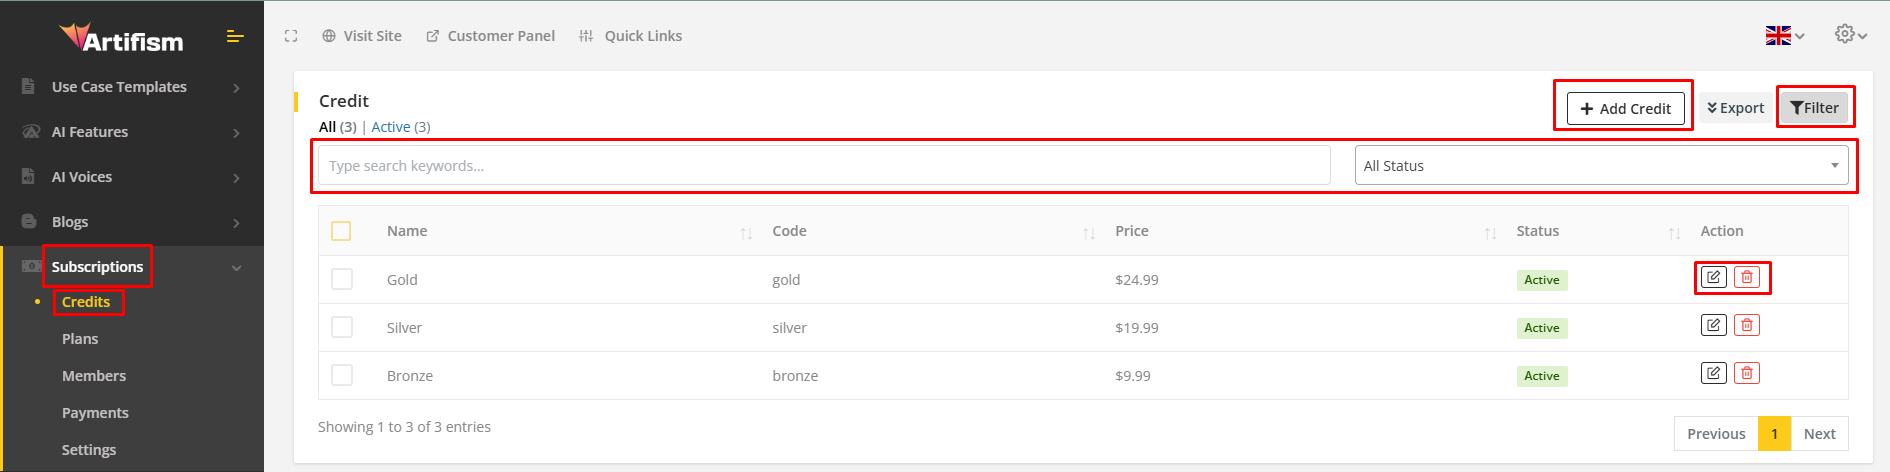This screenshot has height=472, width=1890.
Task: Open the settings gear menu
Action: click(1850, 35)
